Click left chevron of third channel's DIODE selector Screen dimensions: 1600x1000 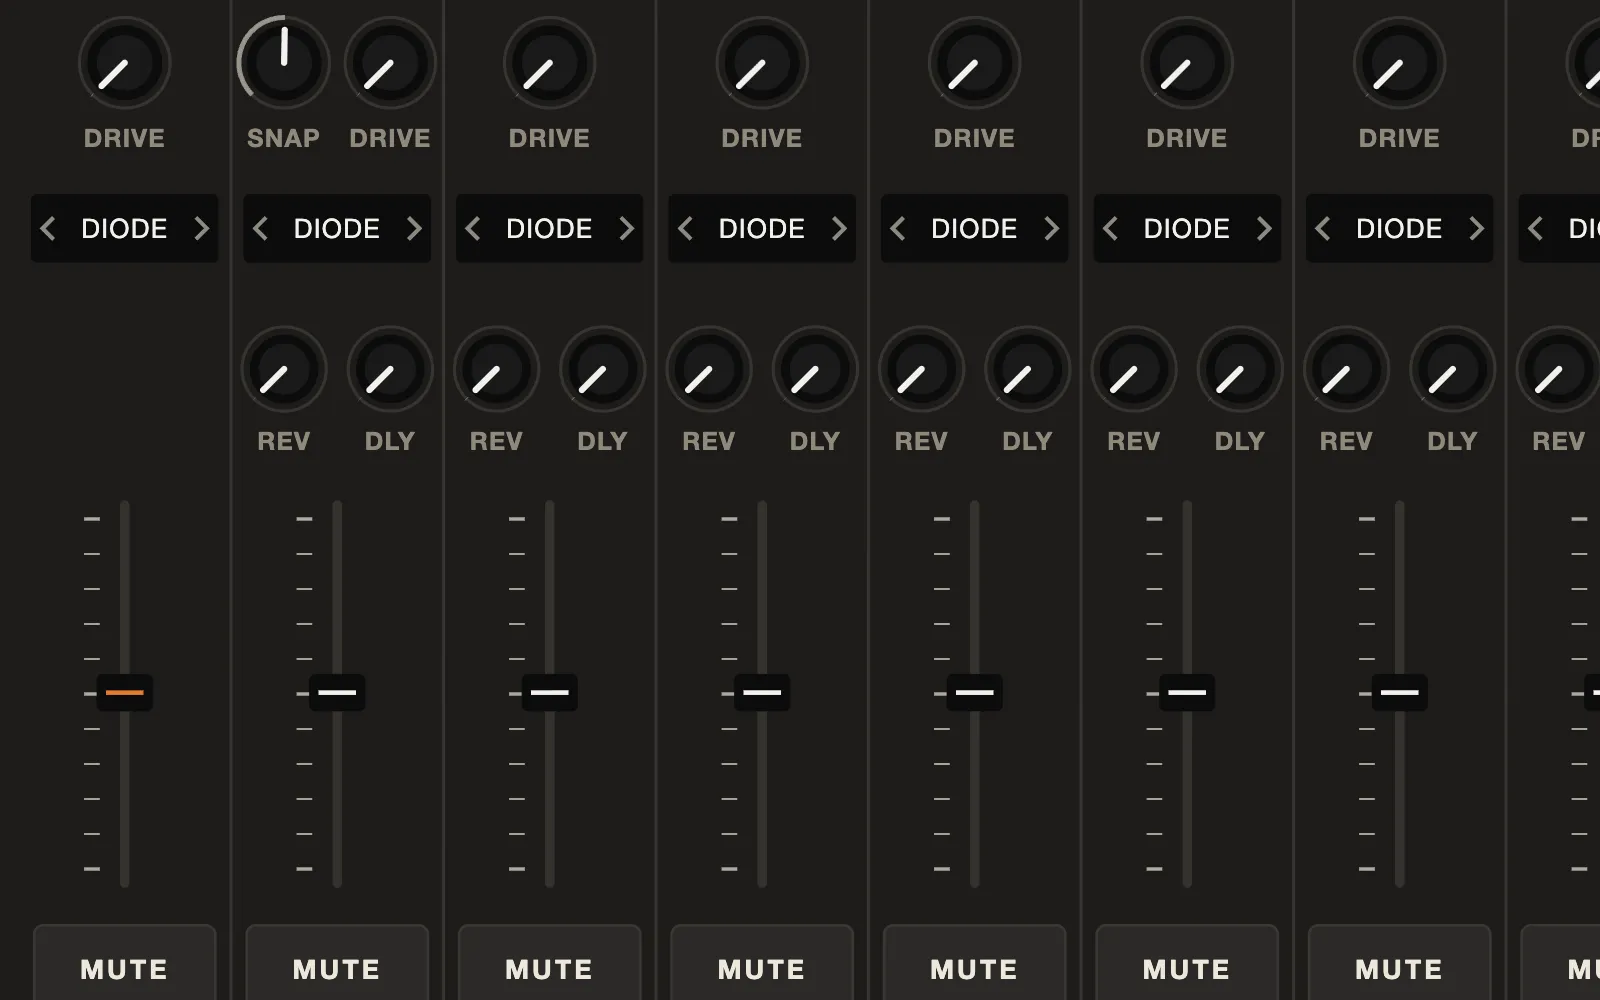pyautogui.click(x=472, y=229)
